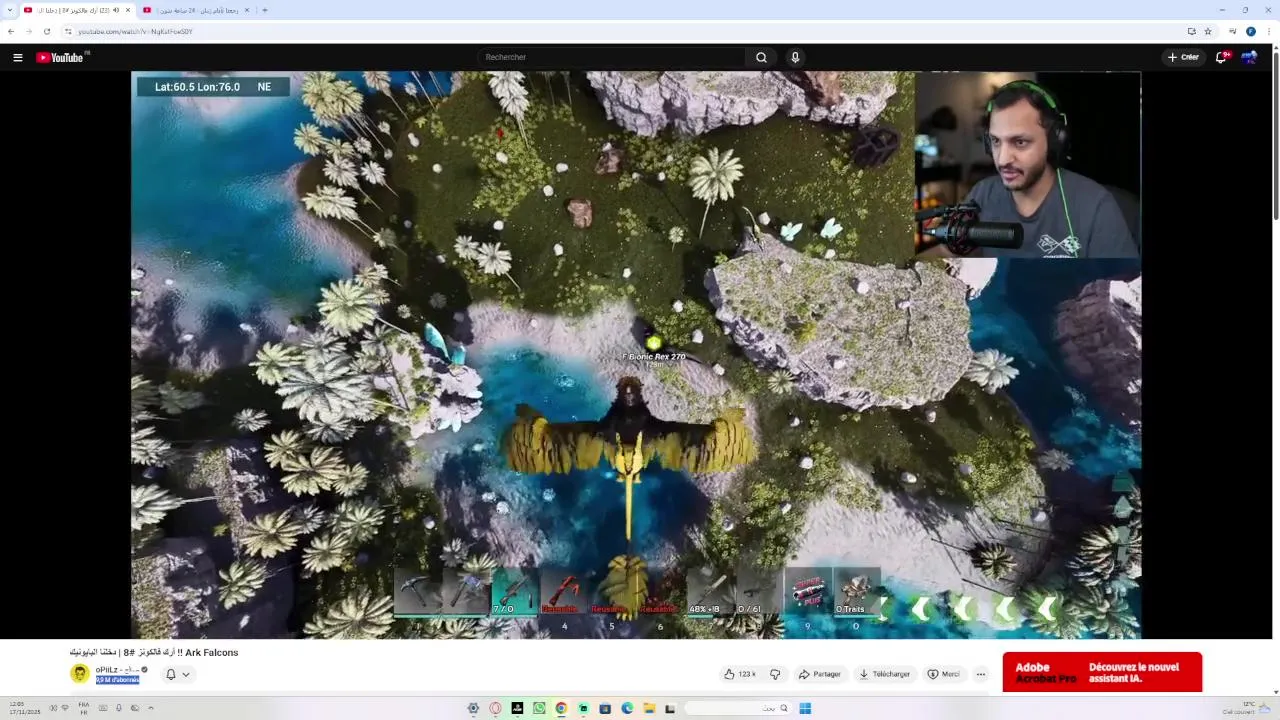Go to the YouTube home logo
Image resolution: width=1280 pixels, height=720 pixels.
pos(60,57)
